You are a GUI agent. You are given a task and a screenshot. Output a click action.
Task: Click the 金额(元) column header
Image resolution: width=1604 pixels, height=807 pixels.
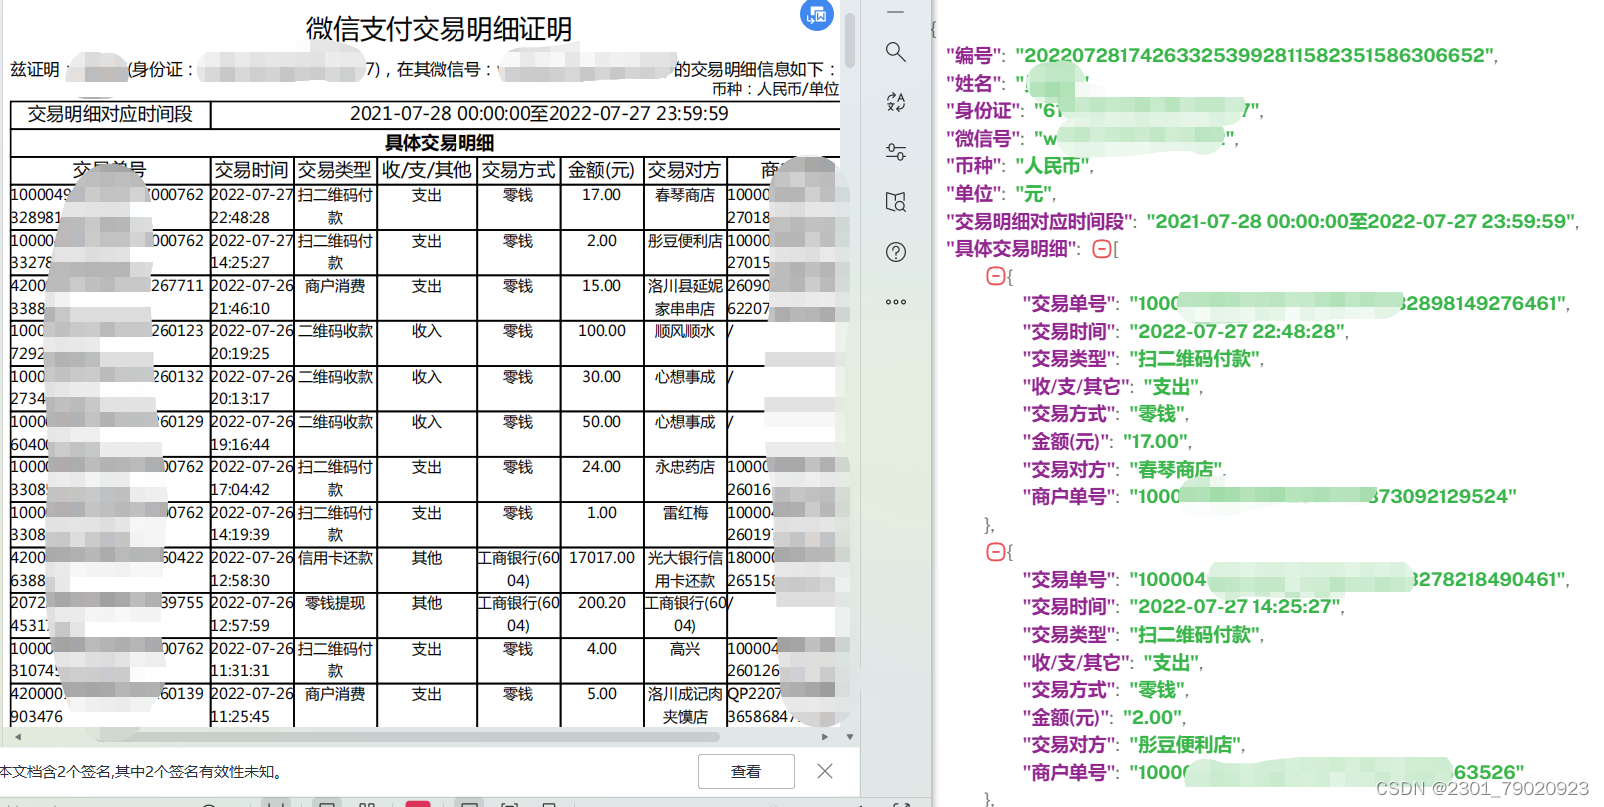pyautogui.click(x=601, y=170)
